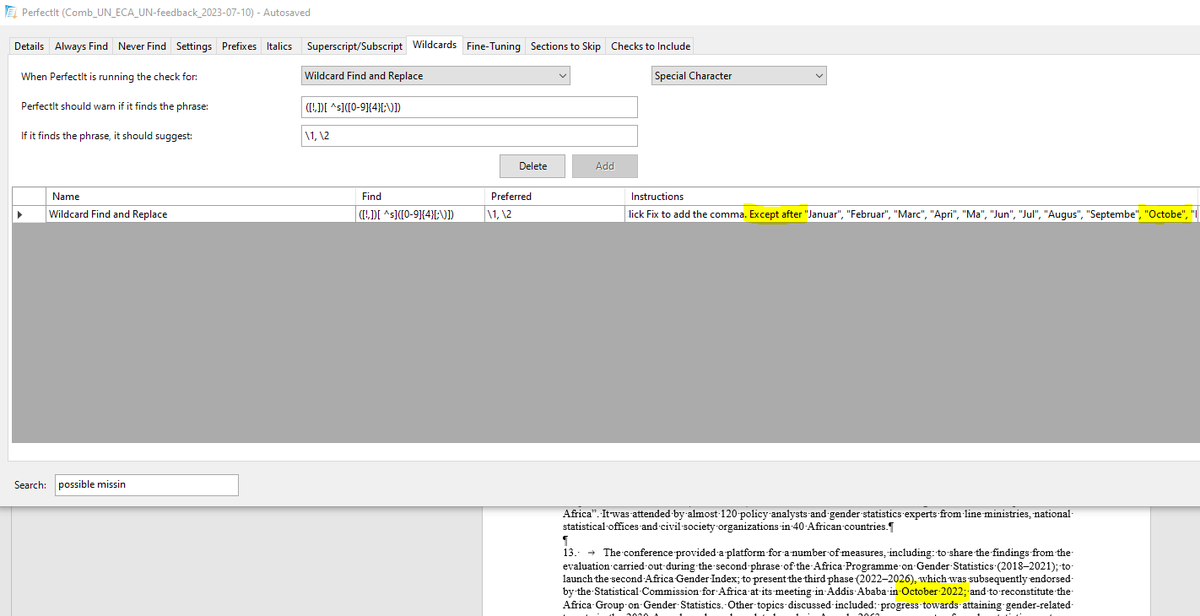Expand the Wildcard Find and Replace dropdown
1200x616 pixels.
(437, 76)
